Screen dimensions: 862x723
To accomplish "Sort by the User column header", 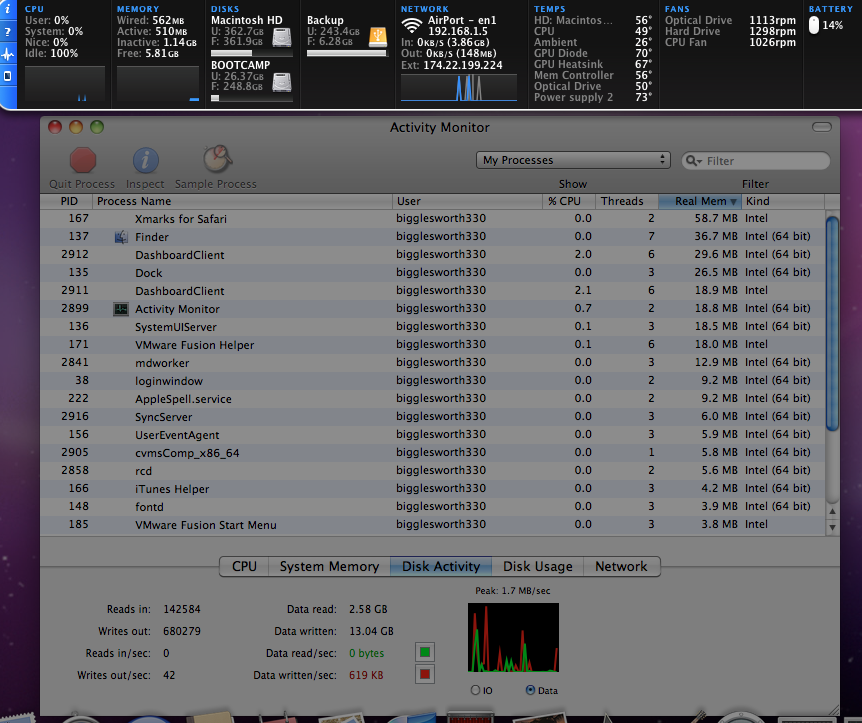I will pos(468,201).
